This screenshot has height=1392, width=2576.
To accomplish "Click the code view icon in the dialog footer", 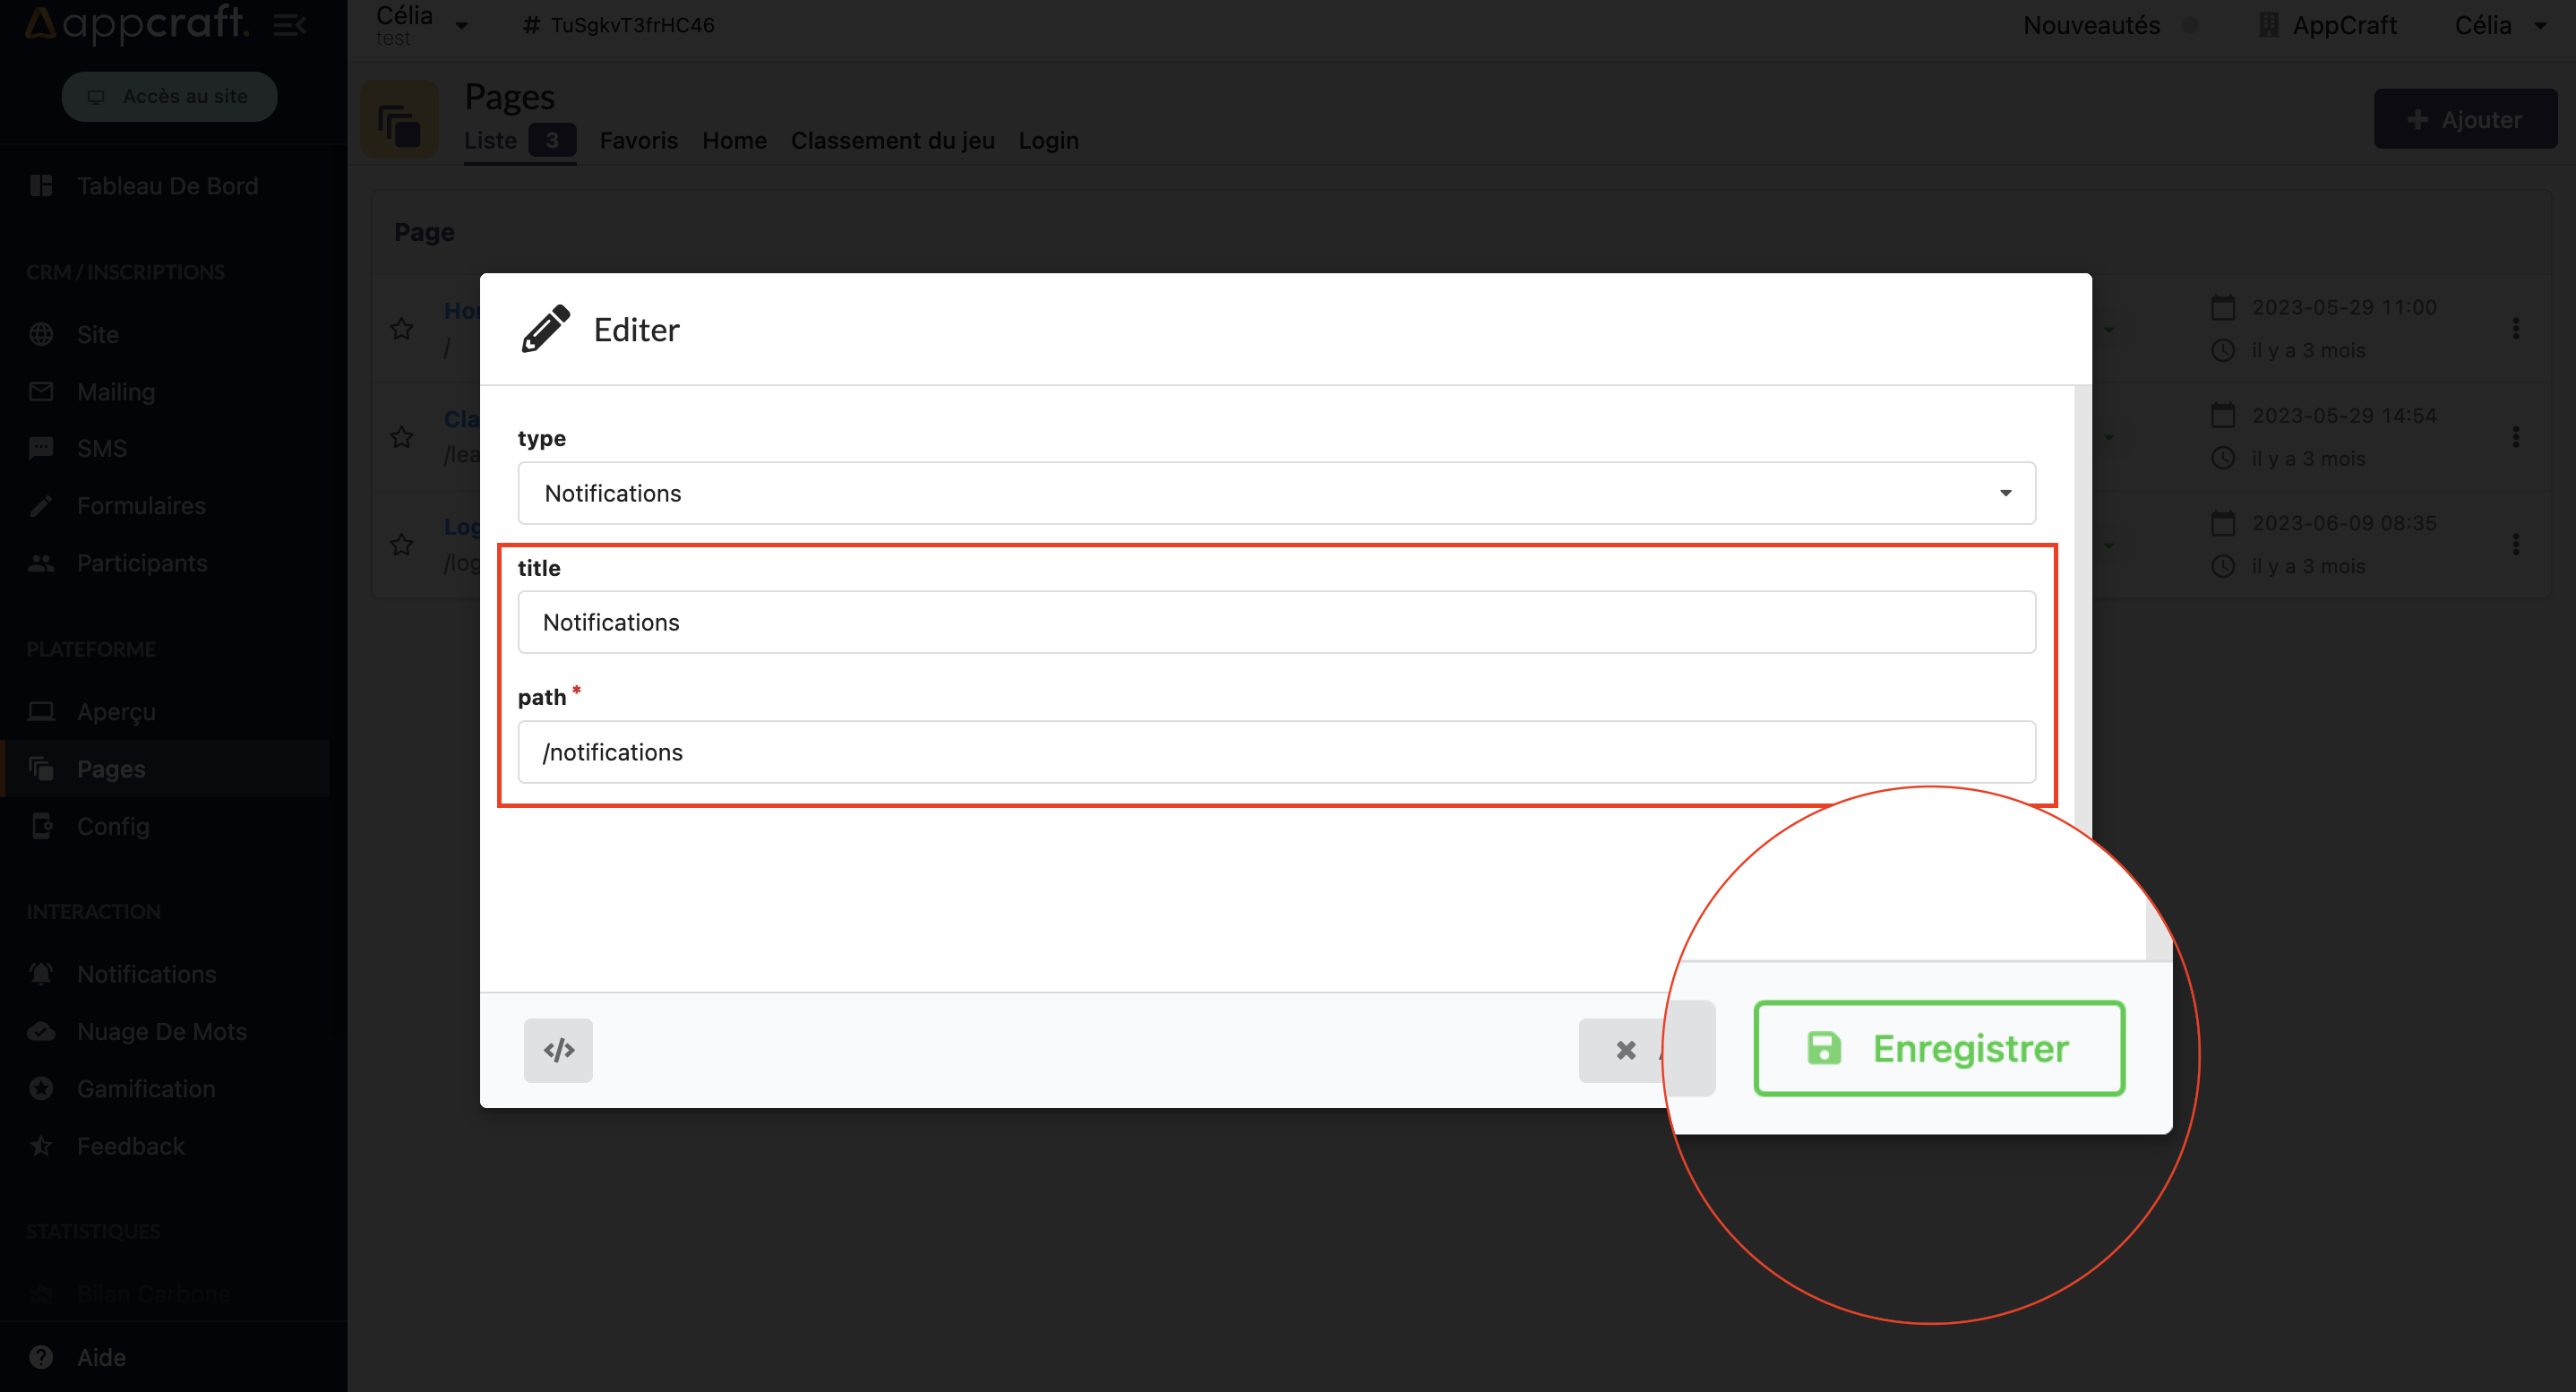I will tap(558, 1050).
